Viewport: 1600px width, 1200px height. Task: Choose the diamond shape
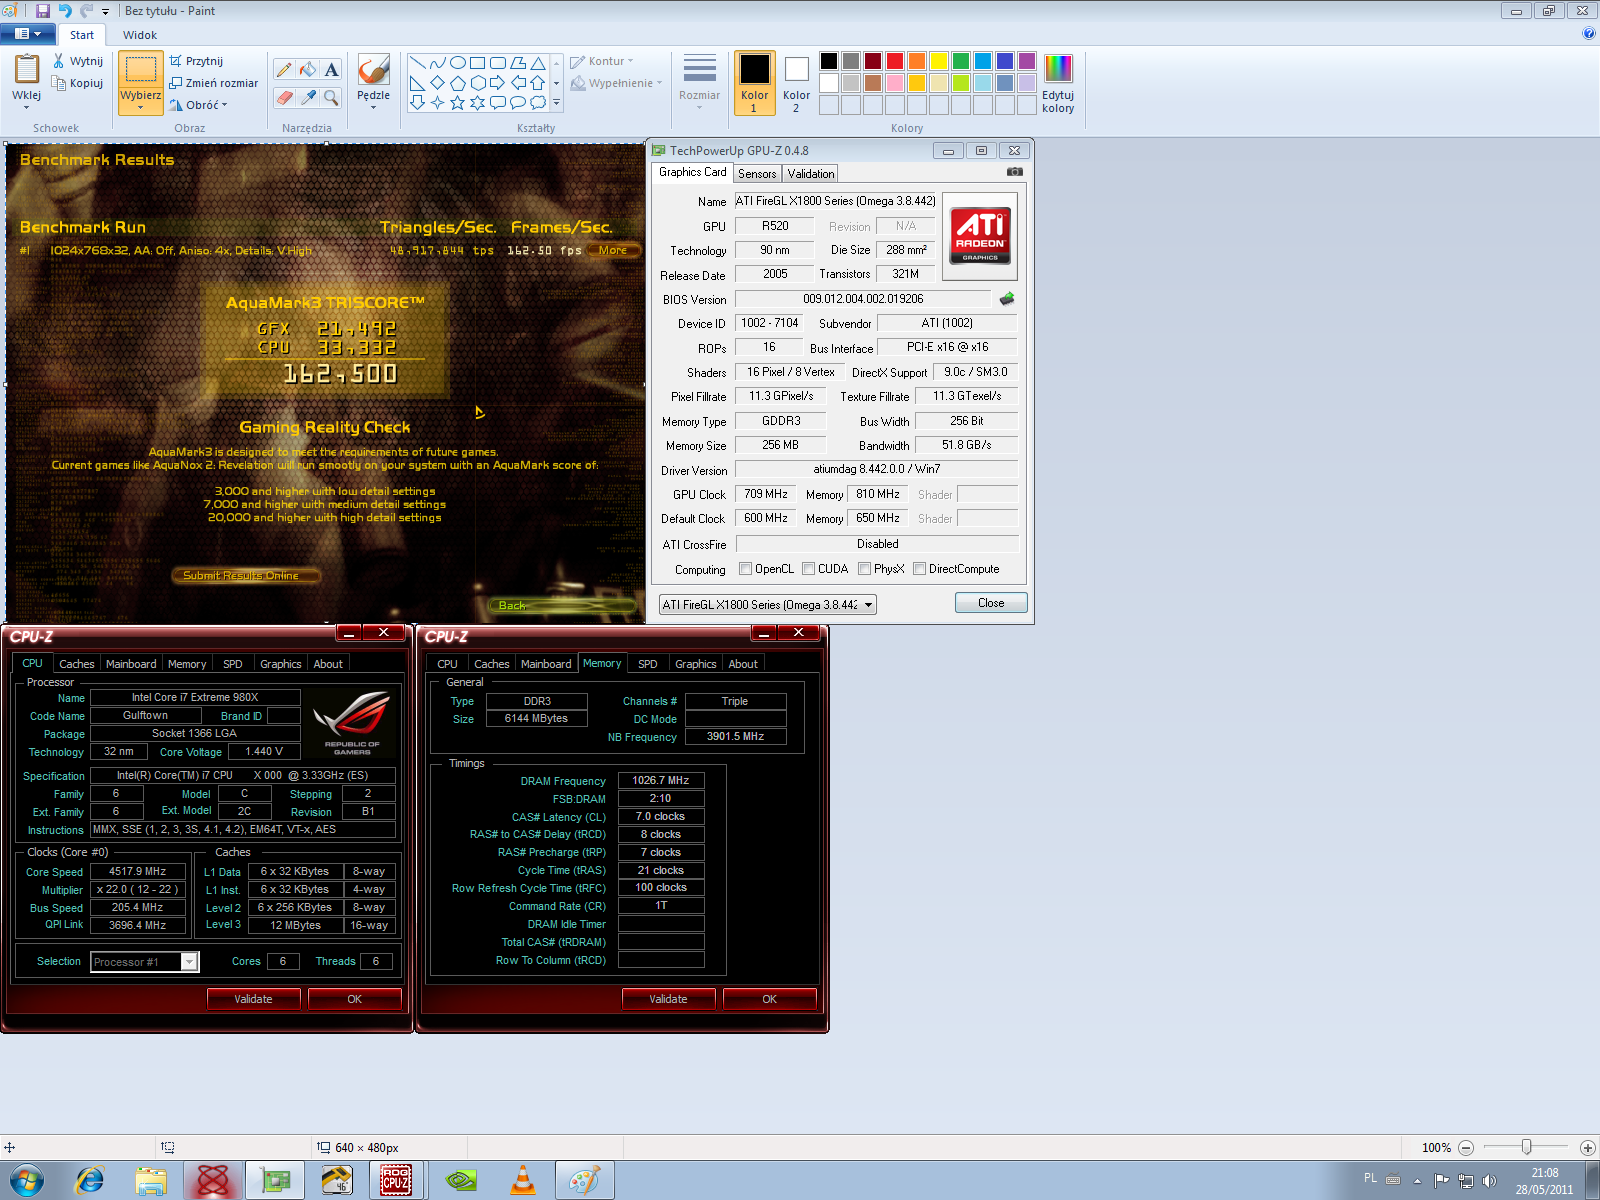pos(437,83)
